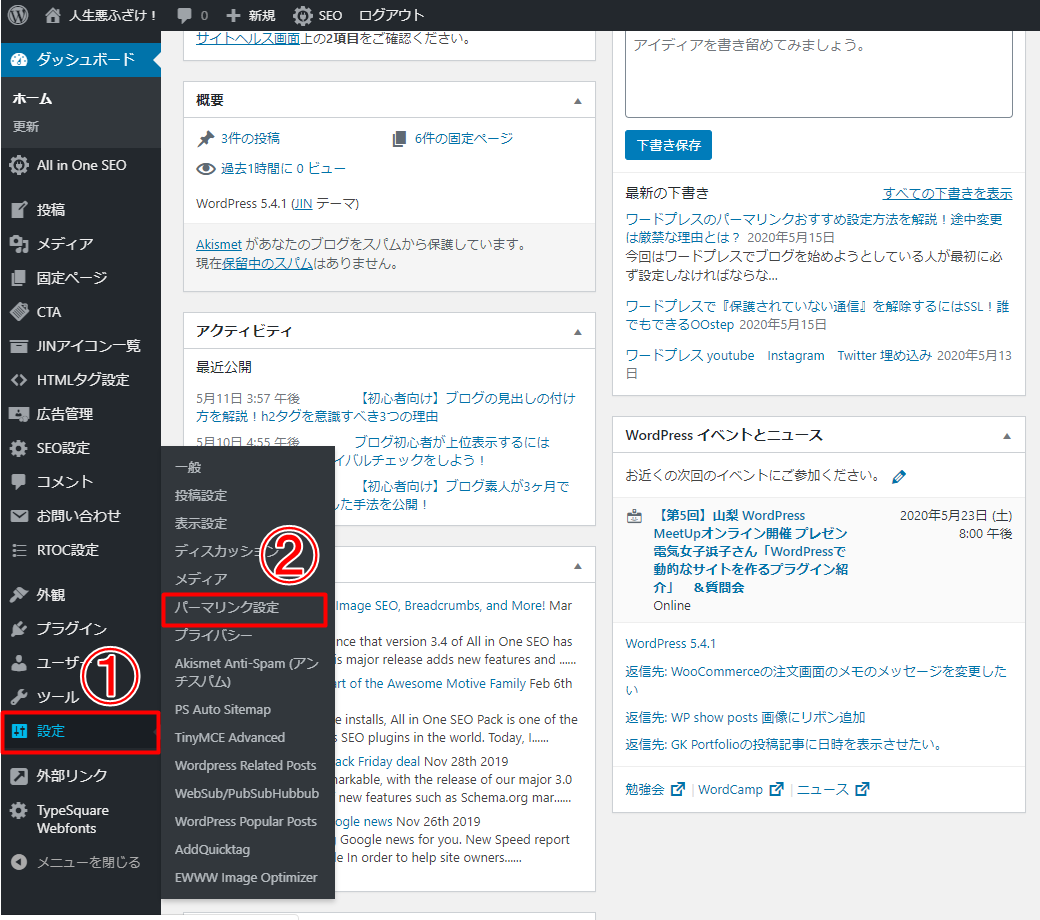Collapse the WordPress イベントとニュース panel
The image size is (1040, 920).
pos(1007,436)
